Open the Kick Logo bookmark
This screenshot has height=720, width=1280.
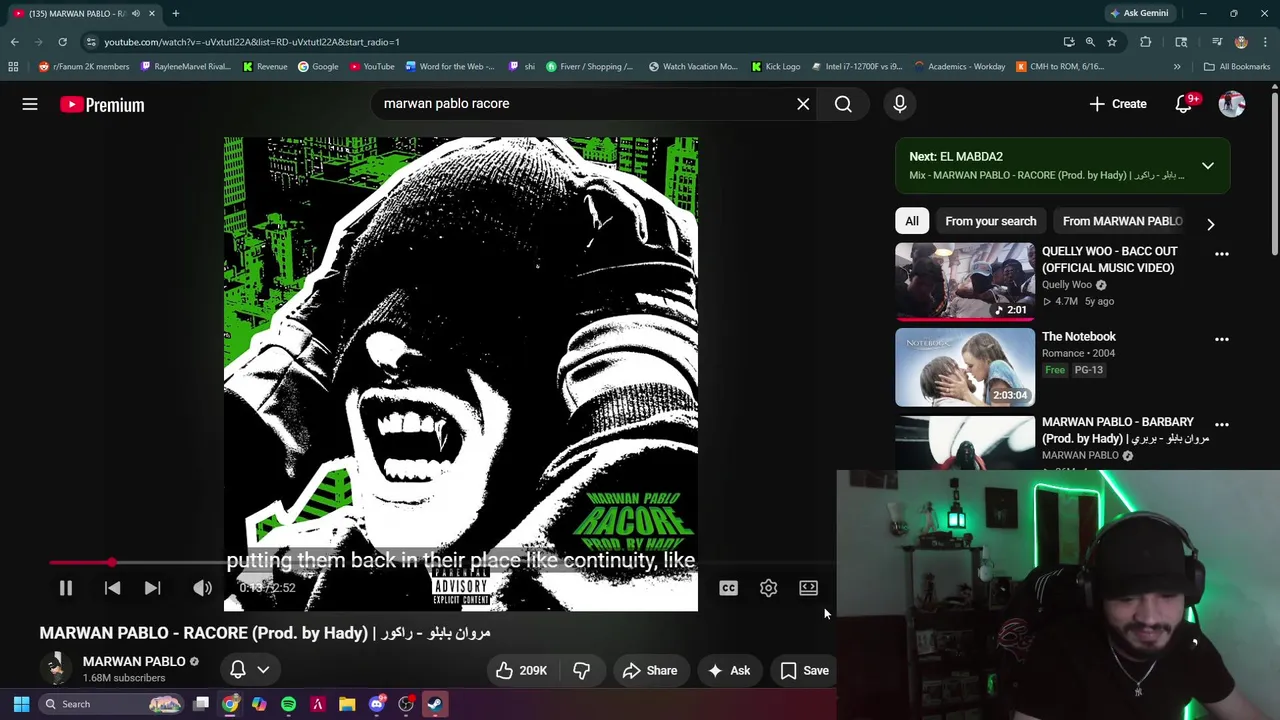pos(775,66)
